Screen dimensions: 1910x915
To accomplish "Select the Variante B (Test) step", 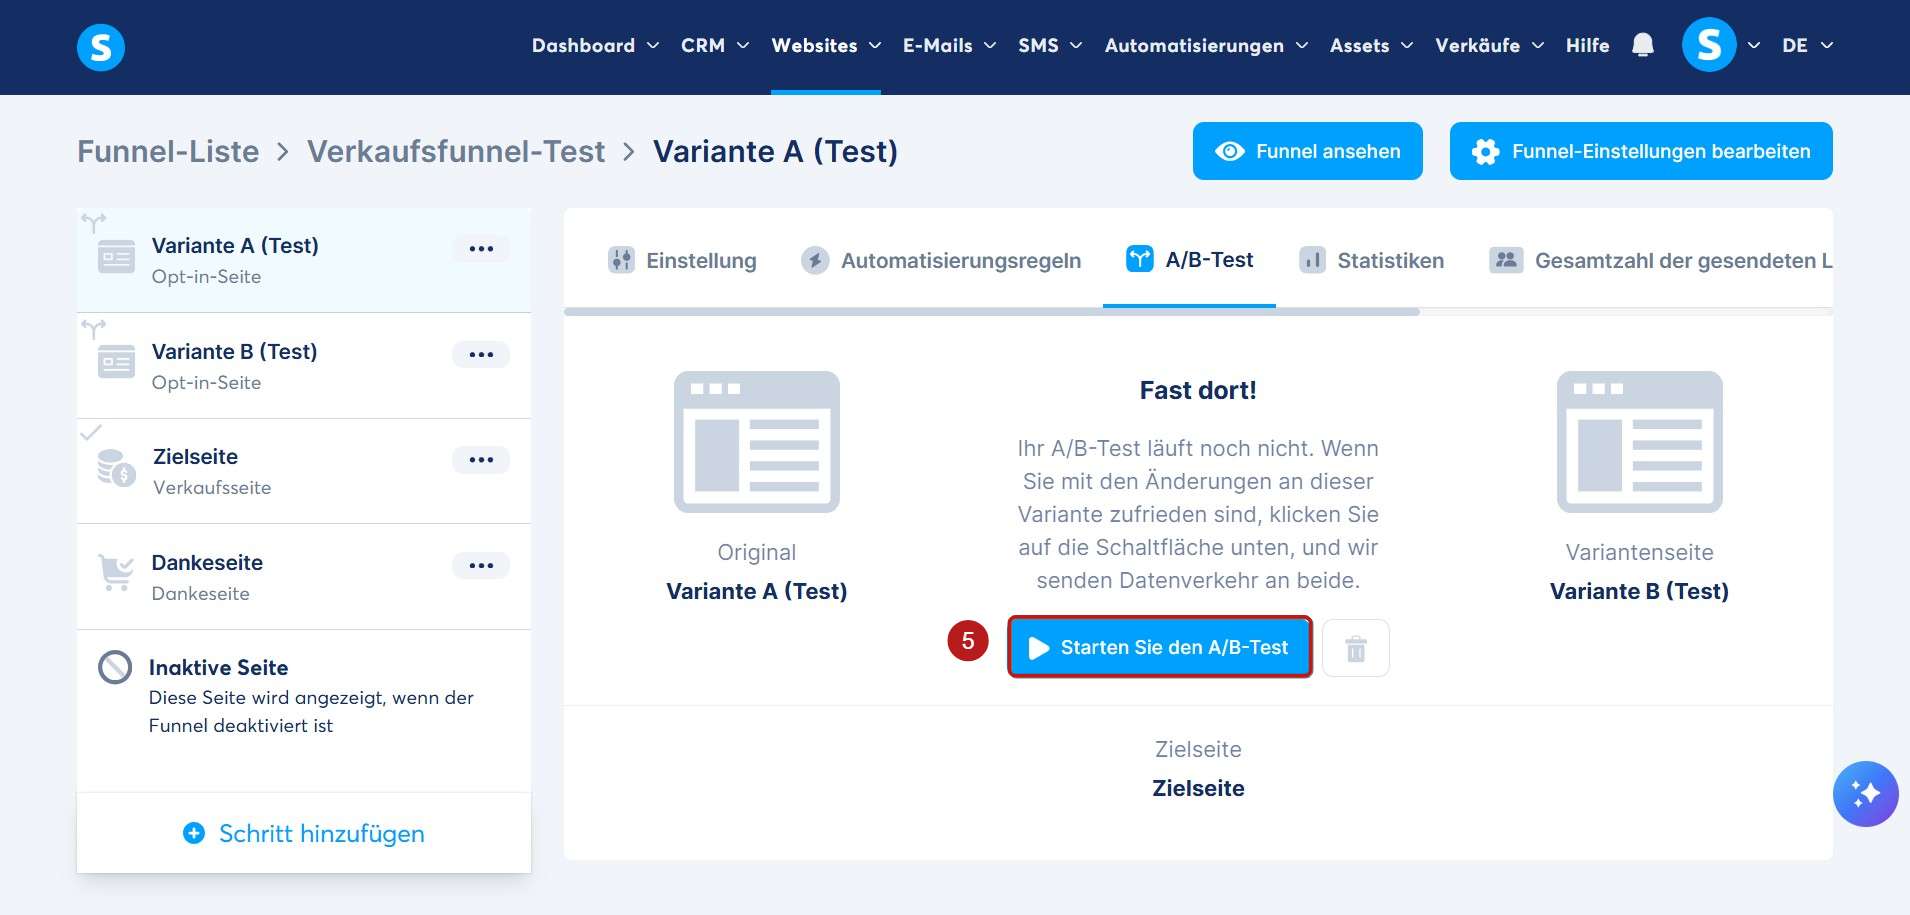I will (304, 366).
